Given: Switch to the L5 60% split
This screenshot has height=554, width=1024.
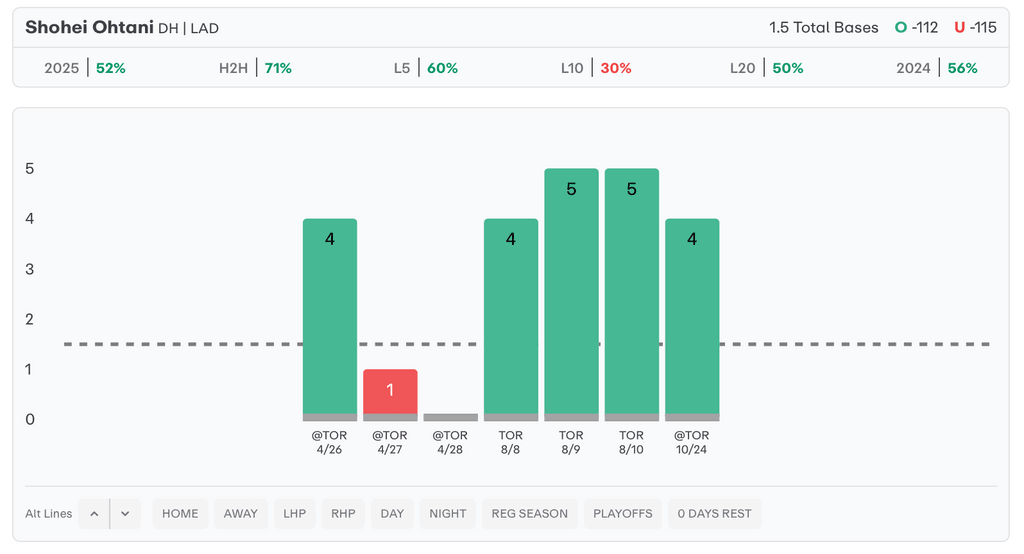Looking at the screenshot, I should pos(425,68).
